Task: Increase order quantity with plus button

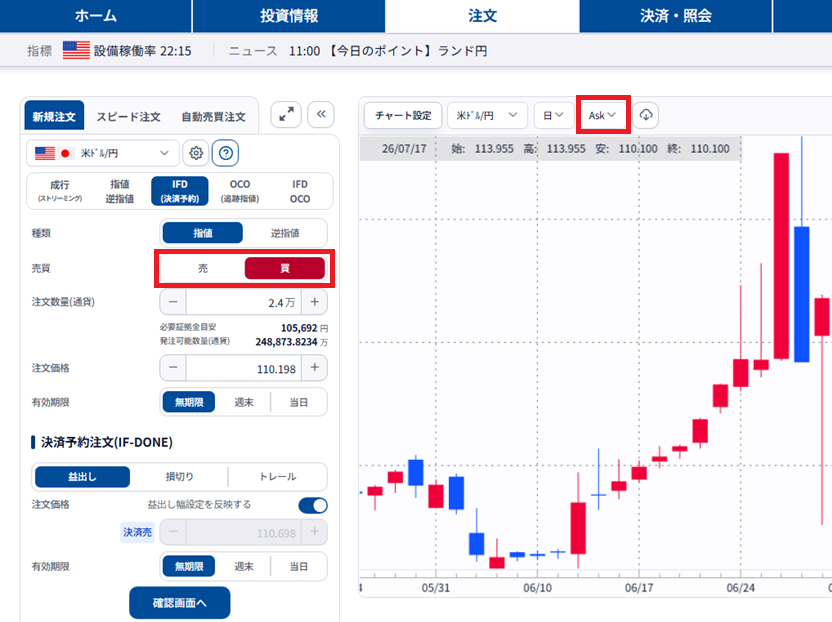Action: click(x=315, y=302)
